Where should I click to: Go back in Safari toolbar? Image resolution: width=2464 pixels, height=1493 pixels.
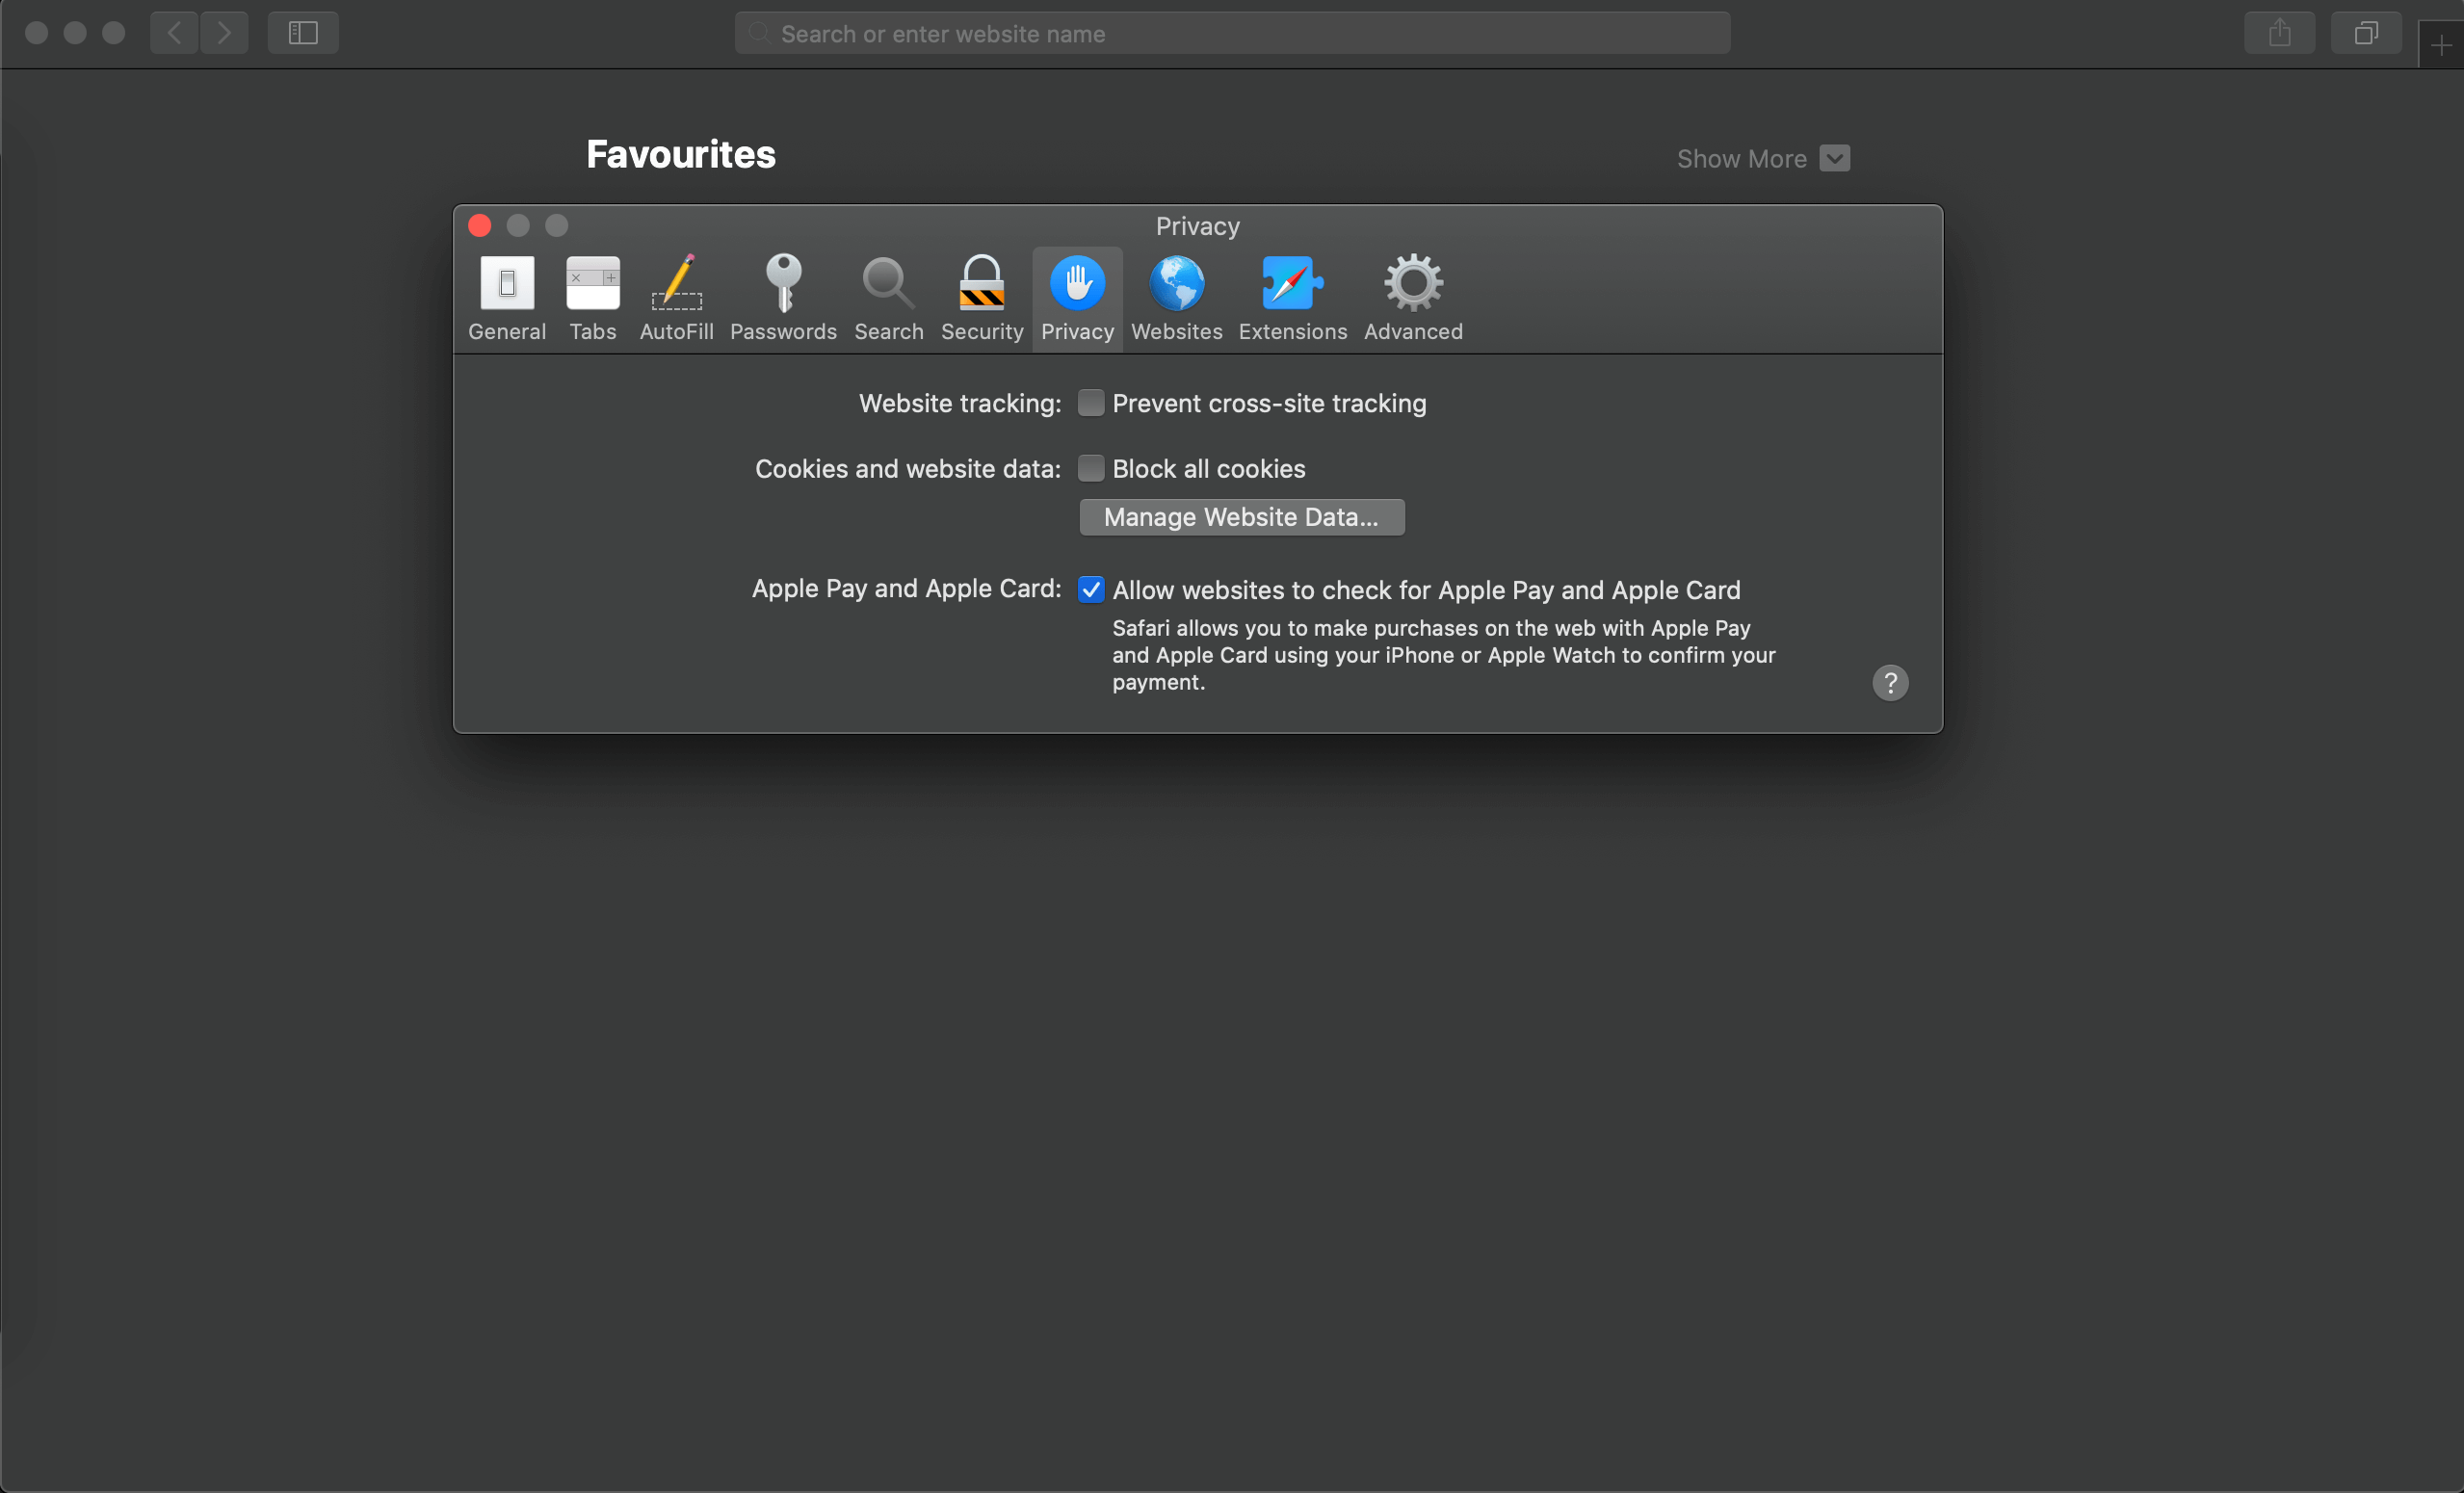pos(174,33)
